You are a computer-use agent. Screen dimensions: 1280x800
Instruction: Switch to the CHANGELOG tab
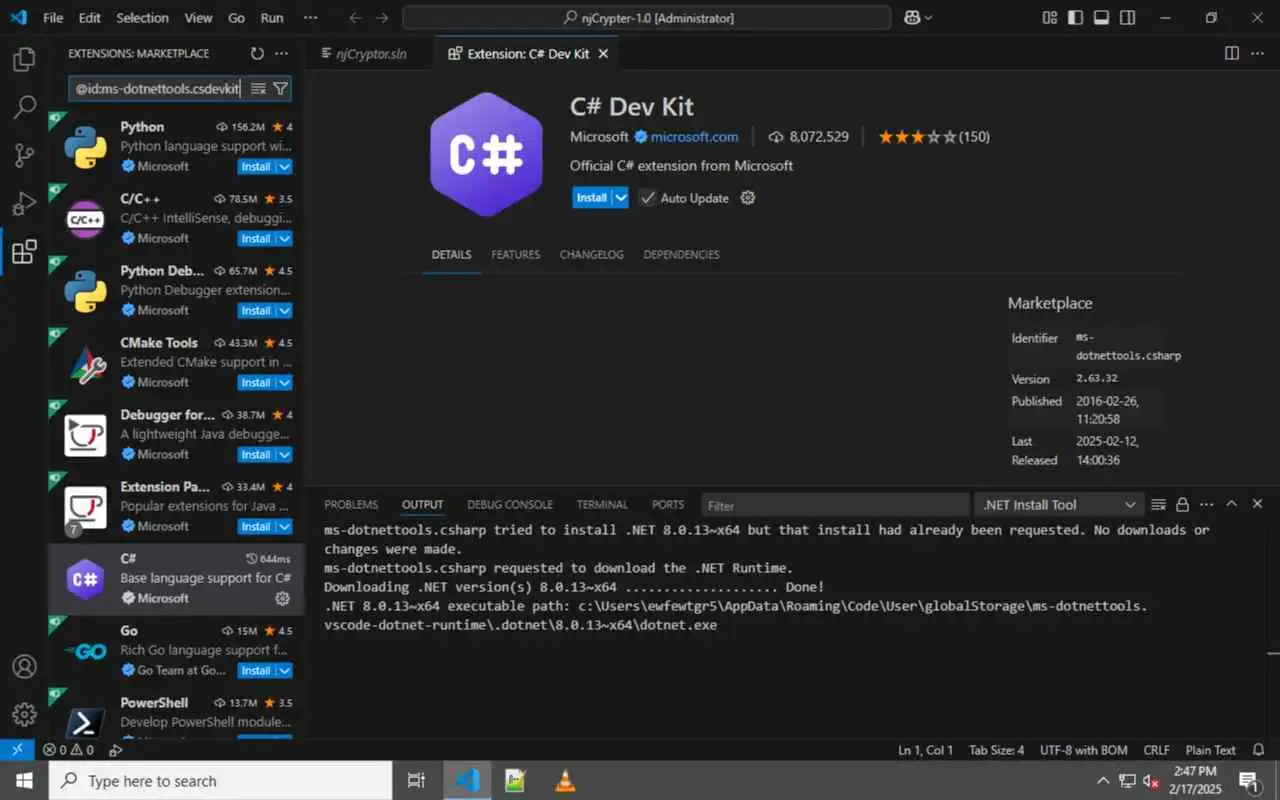[592, 255]
